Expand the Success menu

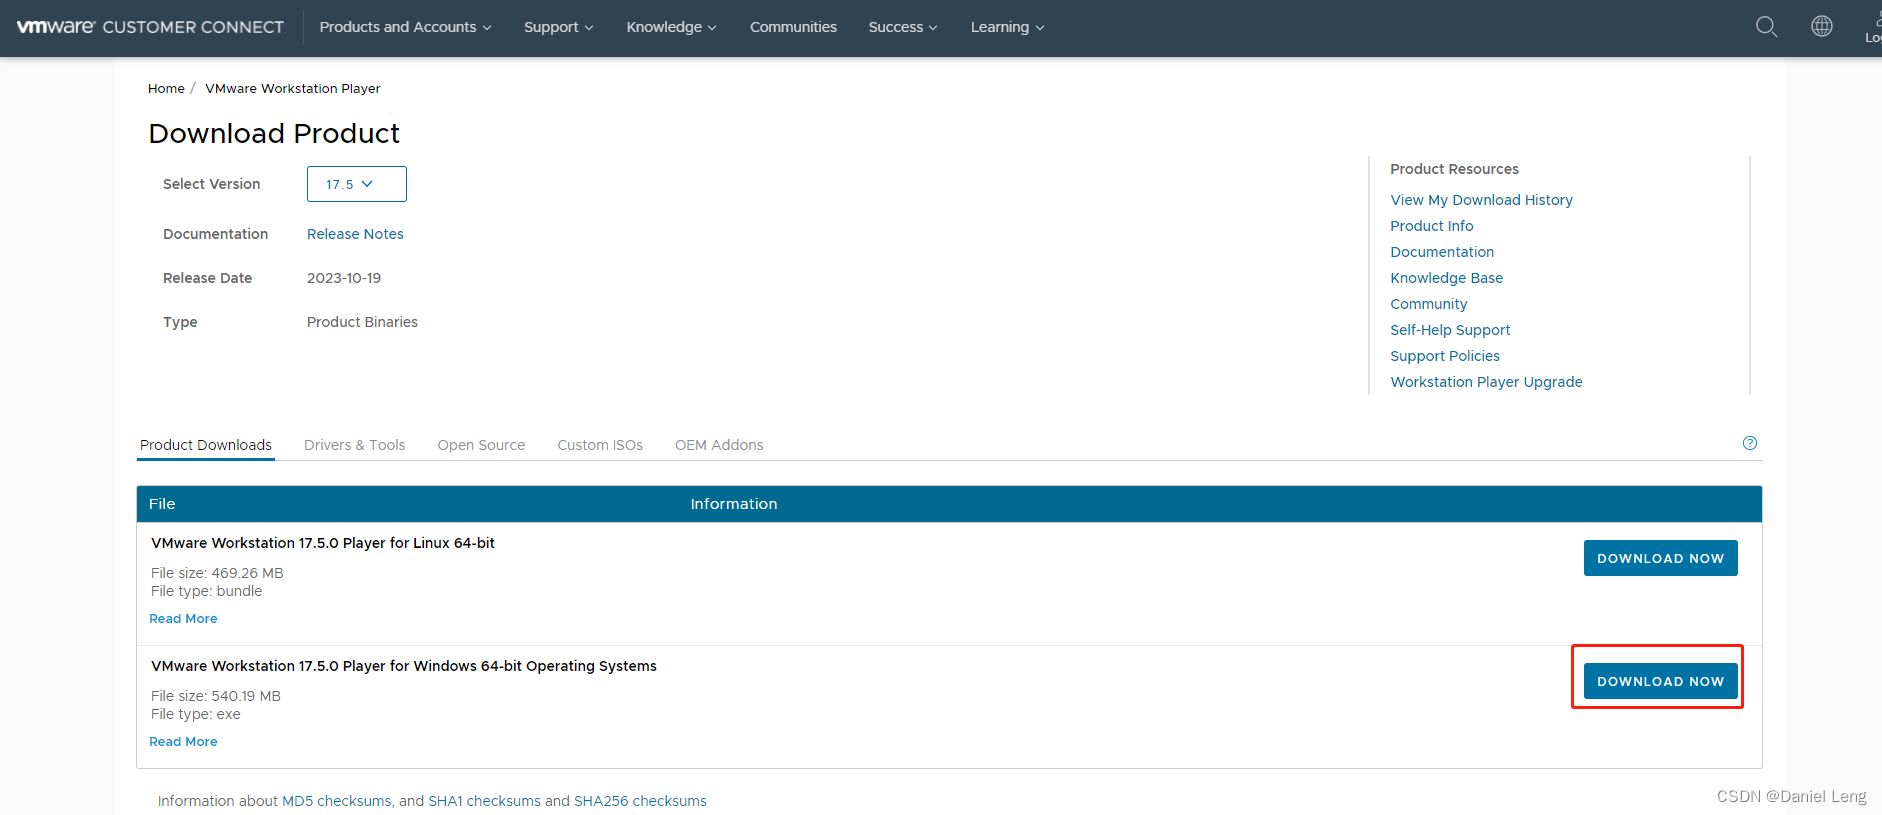[x=902, y=27]
